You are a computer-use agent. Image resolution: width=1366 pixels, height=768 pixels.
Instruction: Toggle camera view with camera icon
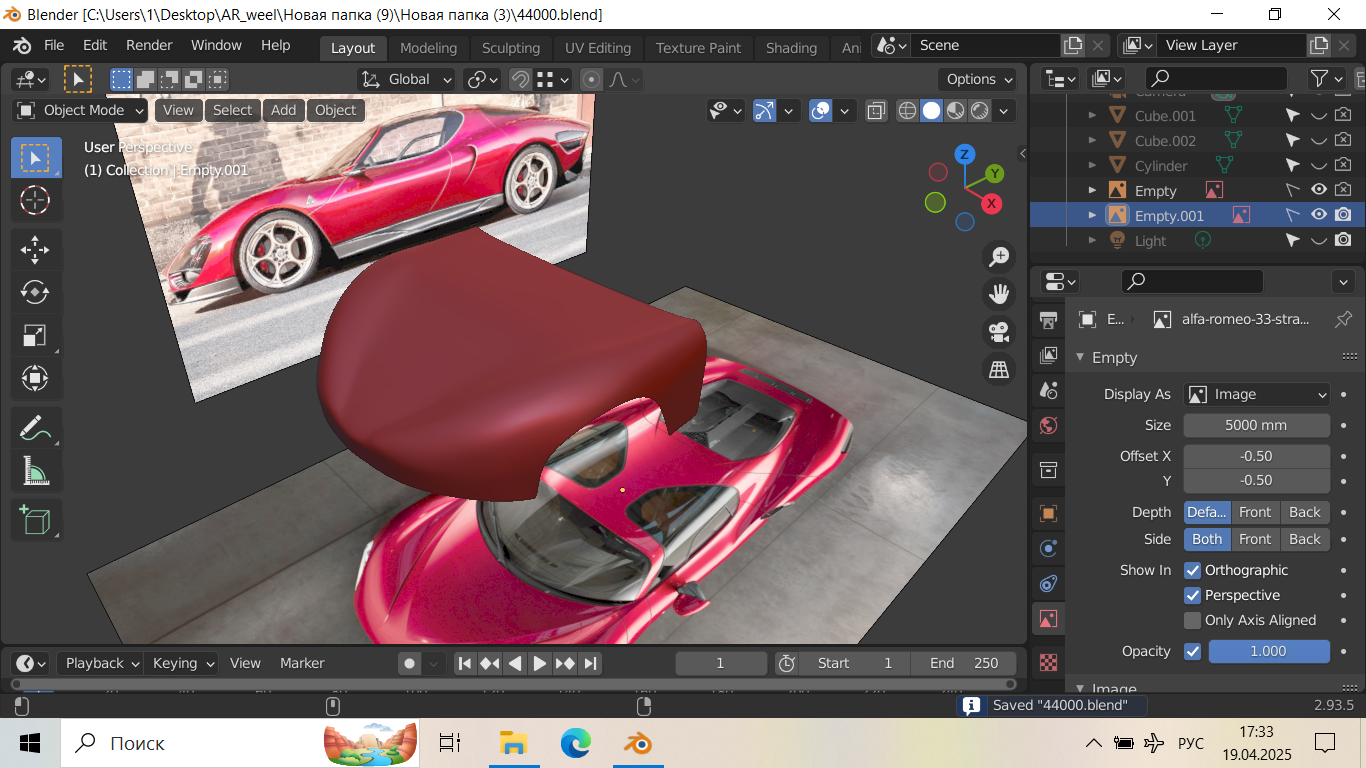click(x=998, y=331)
